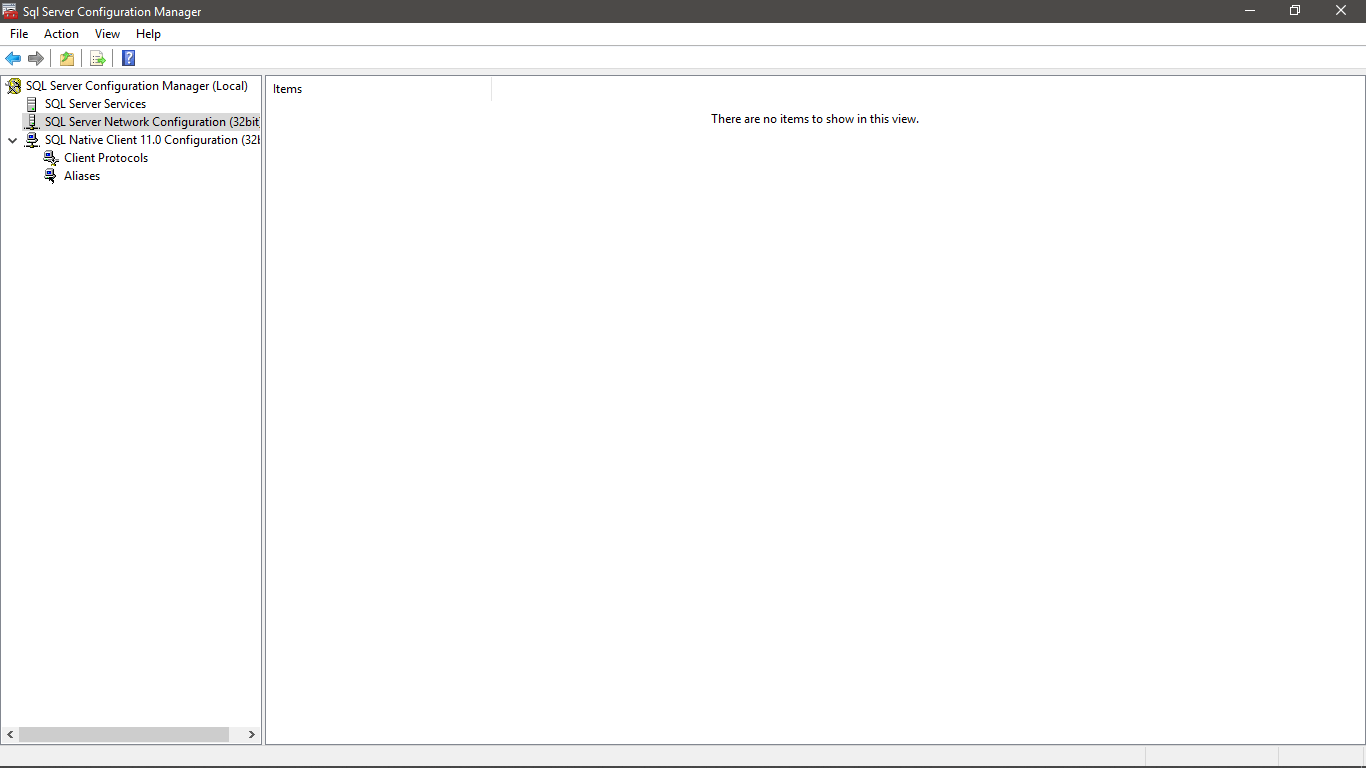Select SQL Server Services in tree
1366x768 pixels.
[x=95, y=104]
